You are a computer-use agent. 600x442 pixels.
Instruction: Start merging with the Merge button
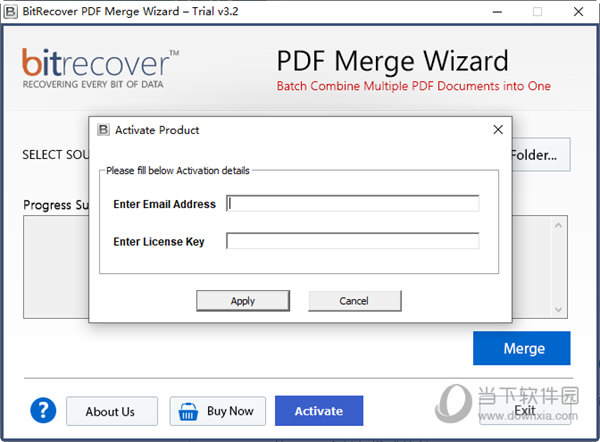tap(522, 348)
